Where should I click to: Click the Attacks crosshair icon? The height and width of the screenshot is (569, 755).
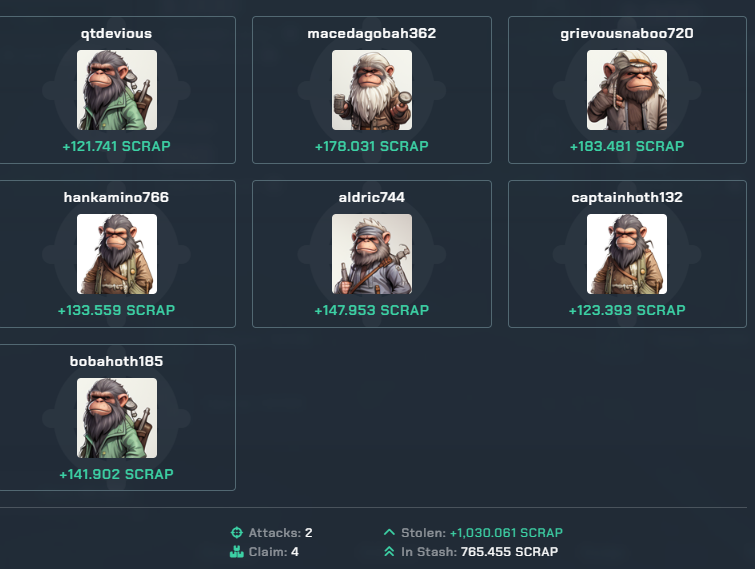[x=236, y=532]
